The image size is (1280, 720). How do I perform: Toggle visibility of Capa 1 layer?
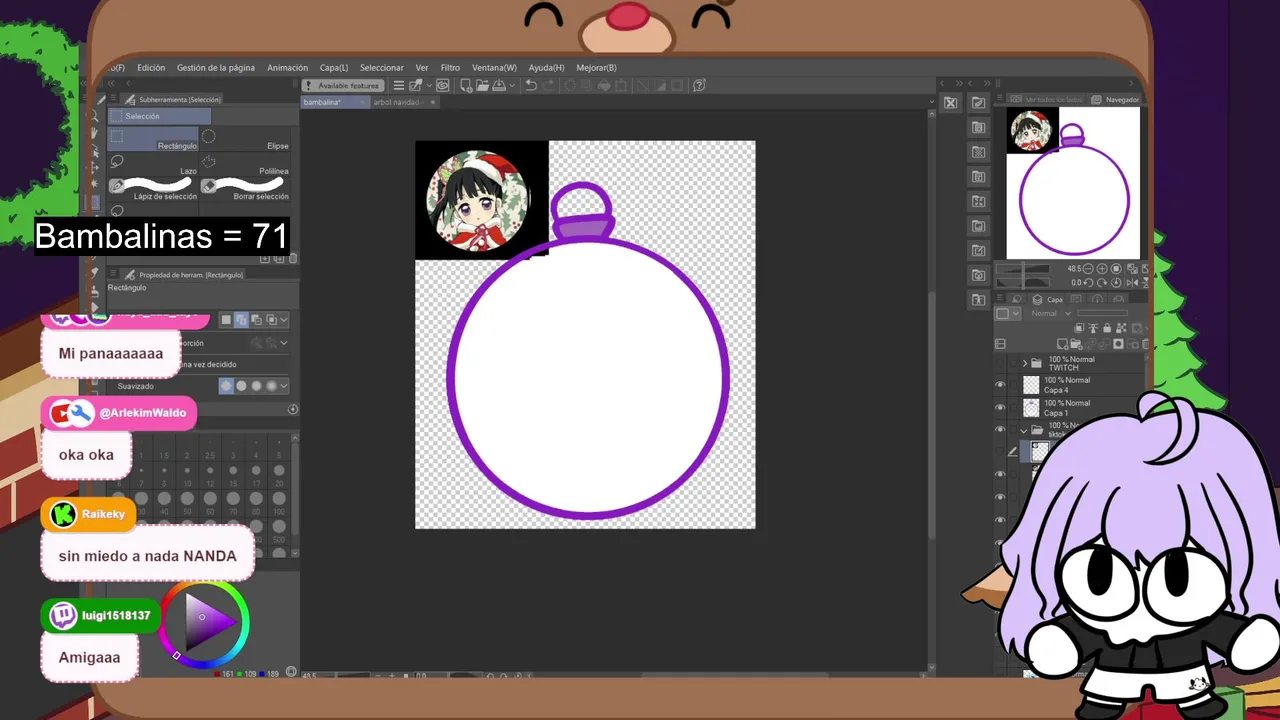1000,408
